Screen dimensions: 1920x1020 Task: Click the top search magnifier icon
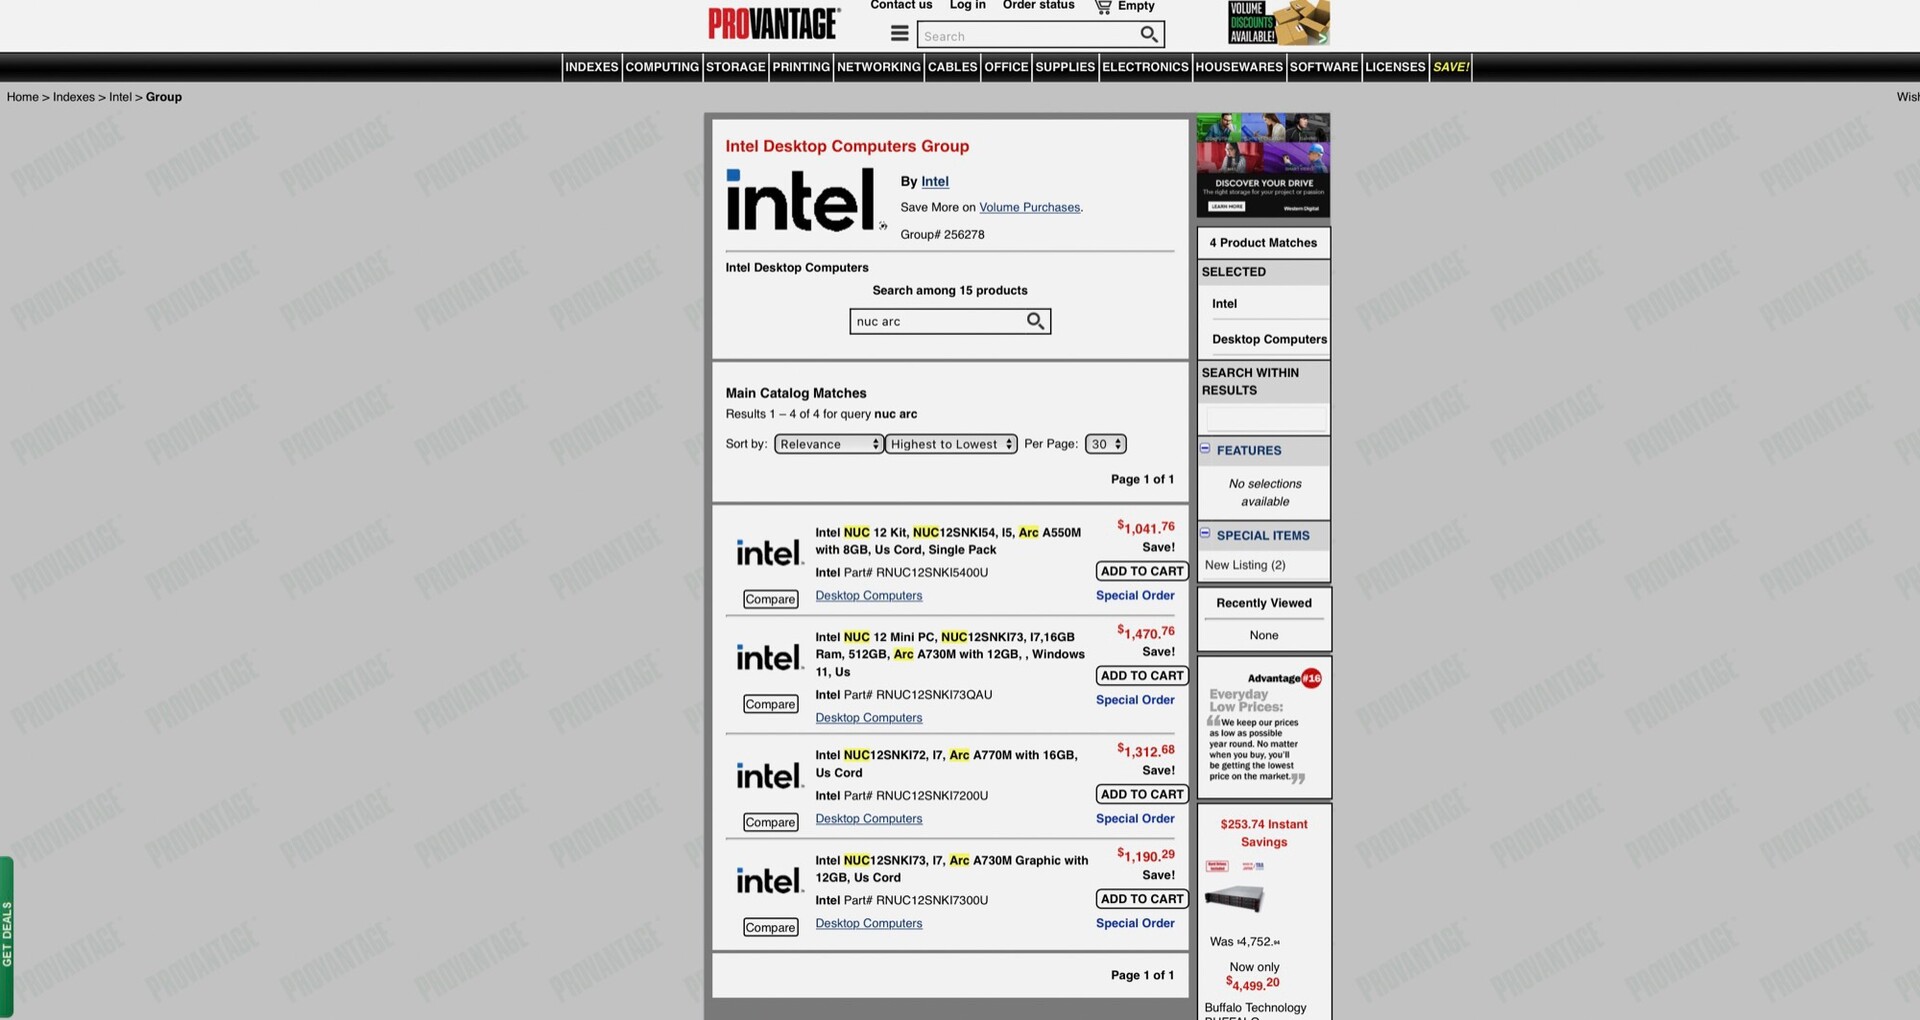[1150, 35]
